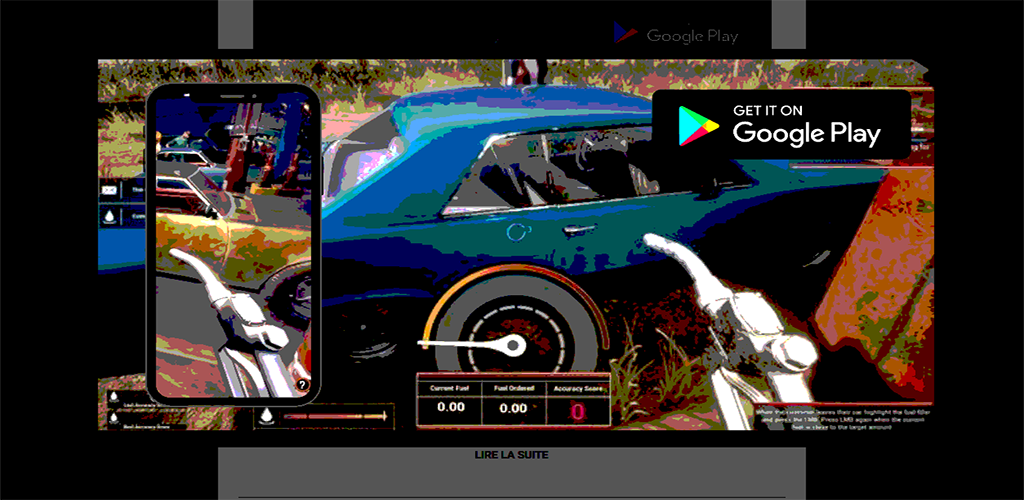Open the GET IT ON Google Play badge
Image resolution: width=1024 pixels, height=500 pixels.
pos(781,125)
